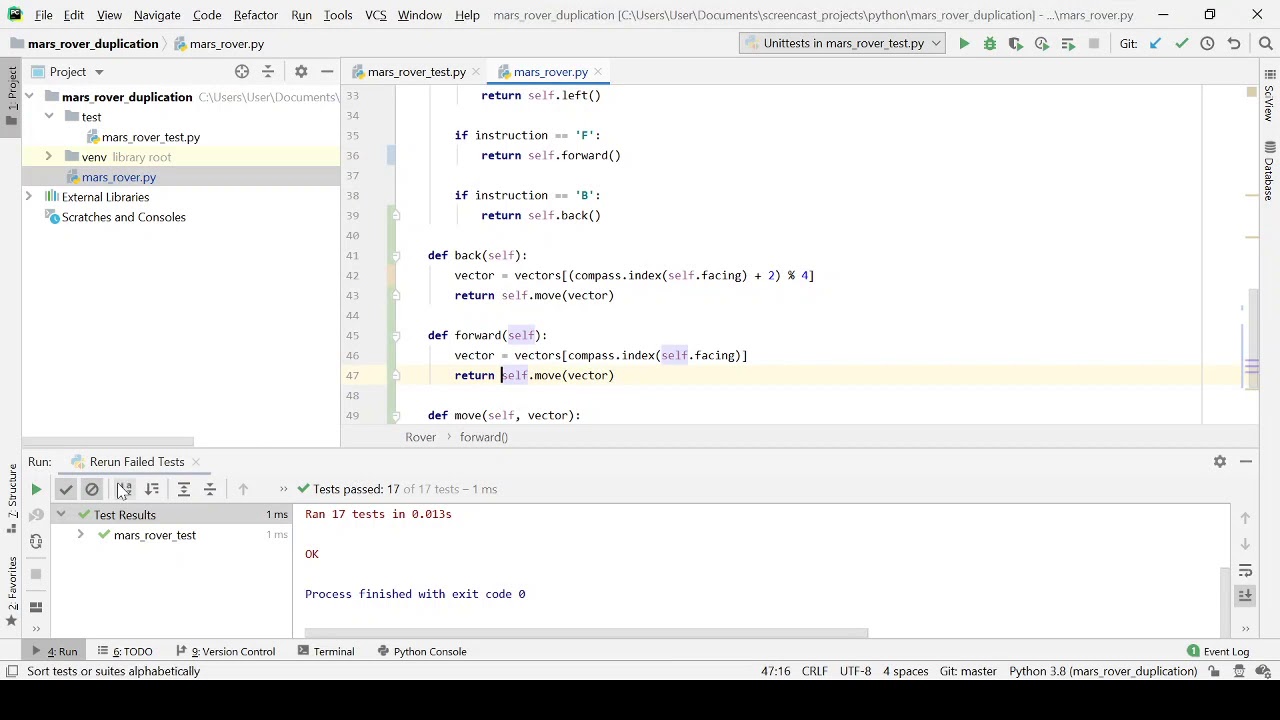1280x720 pixels.
Task: Hide the Run tool window
Action: (1246, 461)
